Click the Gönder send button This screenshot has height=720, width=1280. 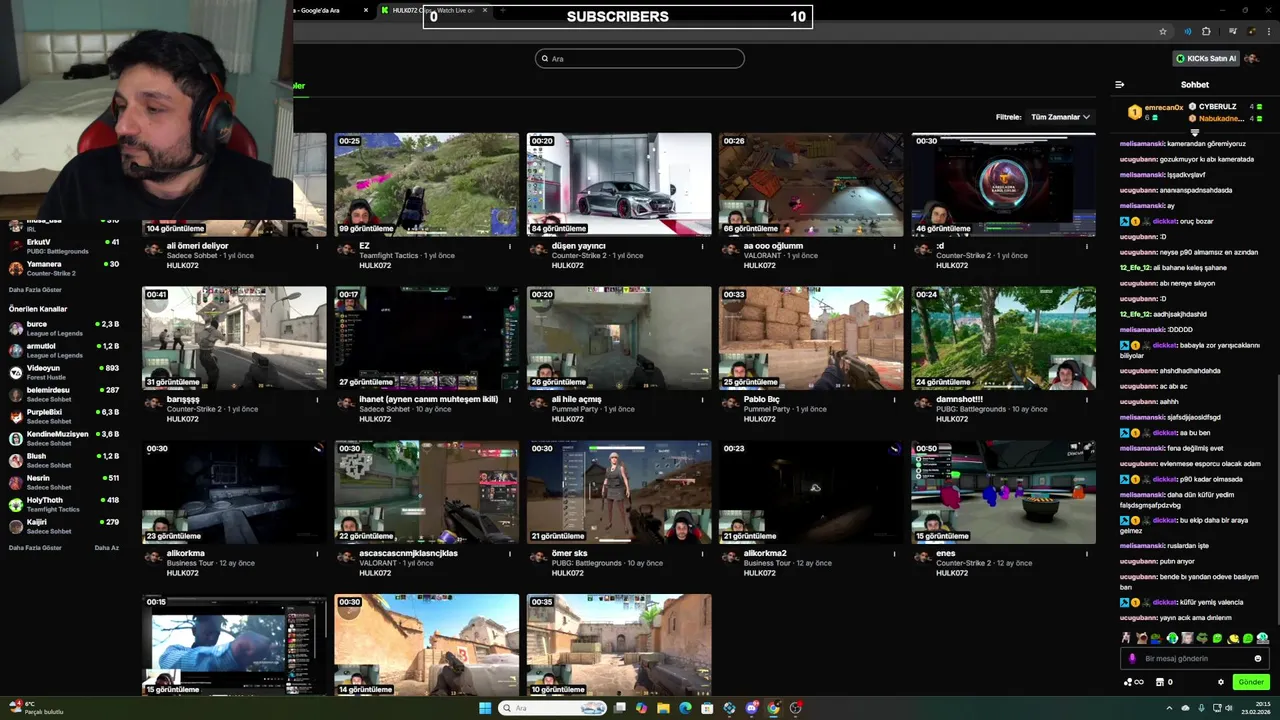1251,682
